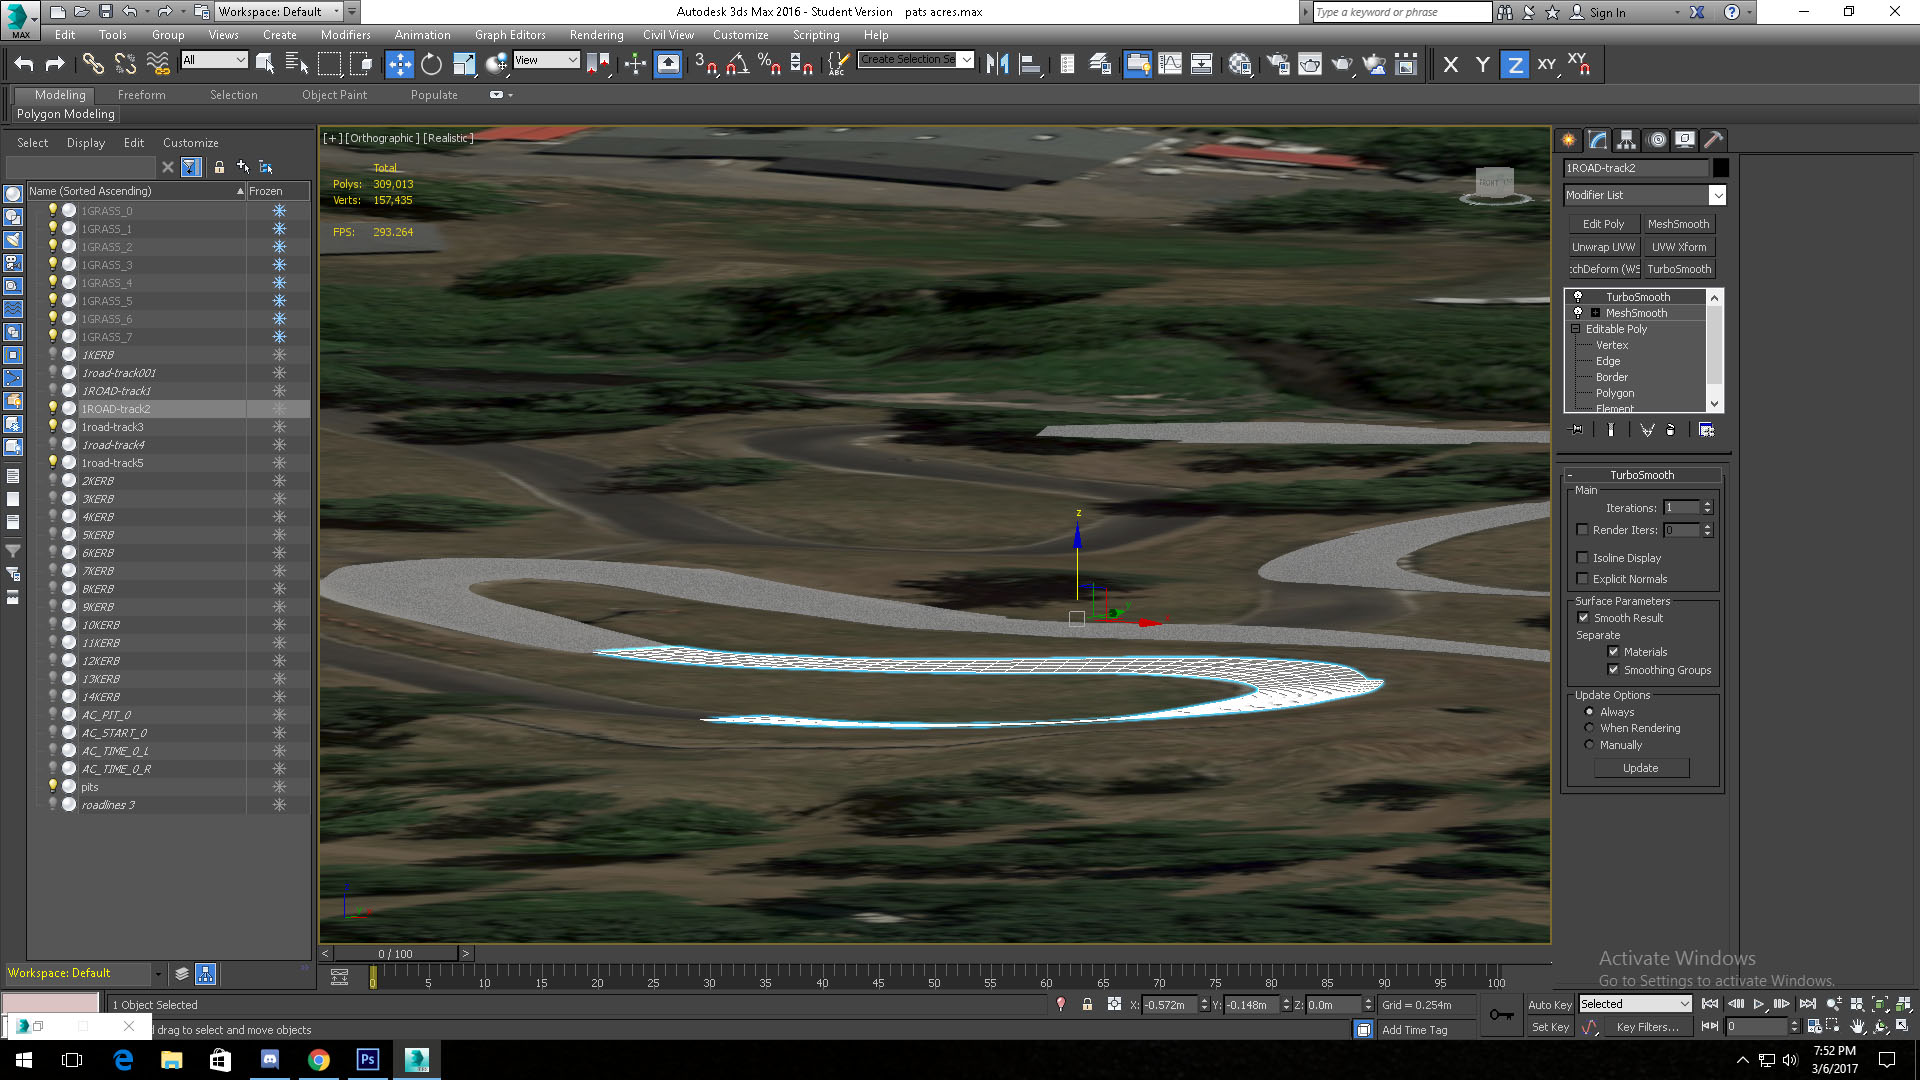1920x1080 pixels.
Task: Click the Update button in TurboSmooth
Action: point(1641,768)
